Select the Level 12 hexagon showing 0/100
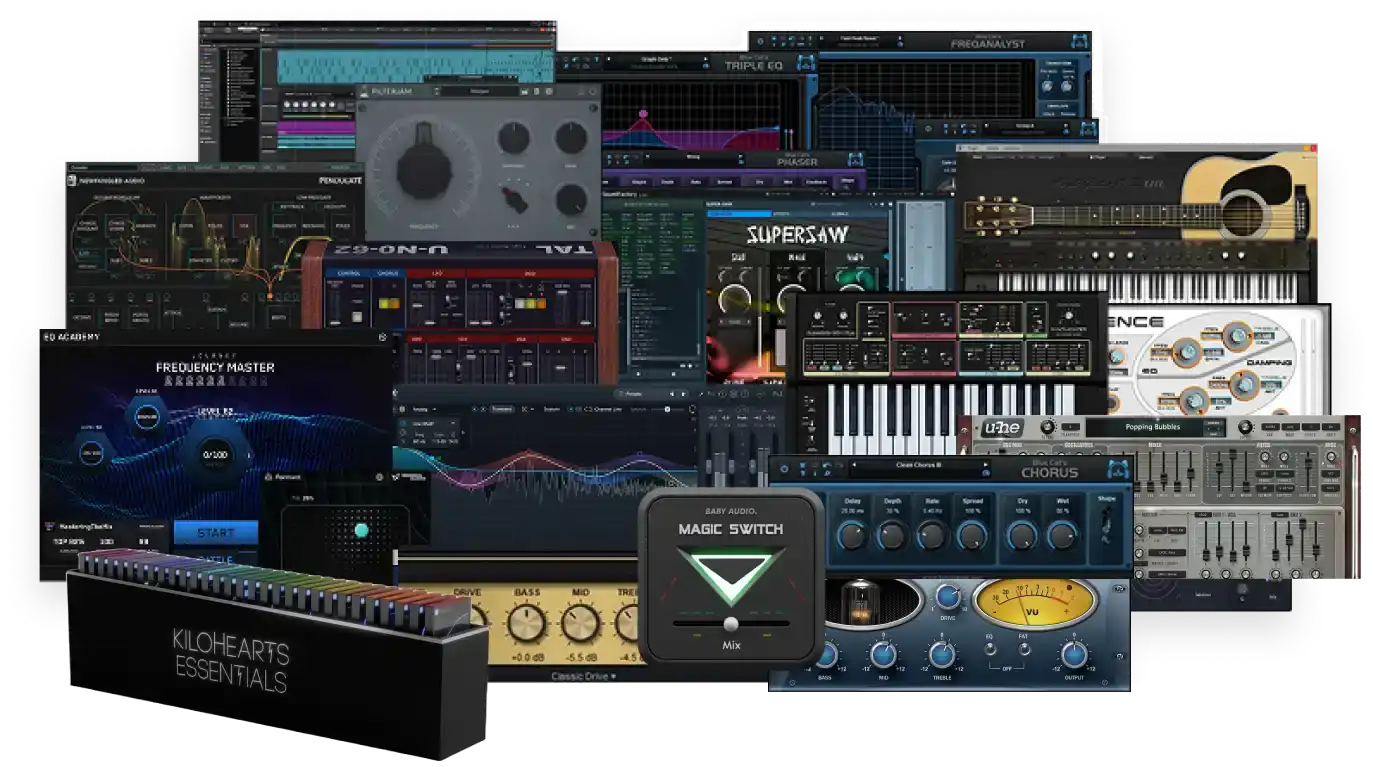This screenshot has width=1373, height=767. point(215,455)
